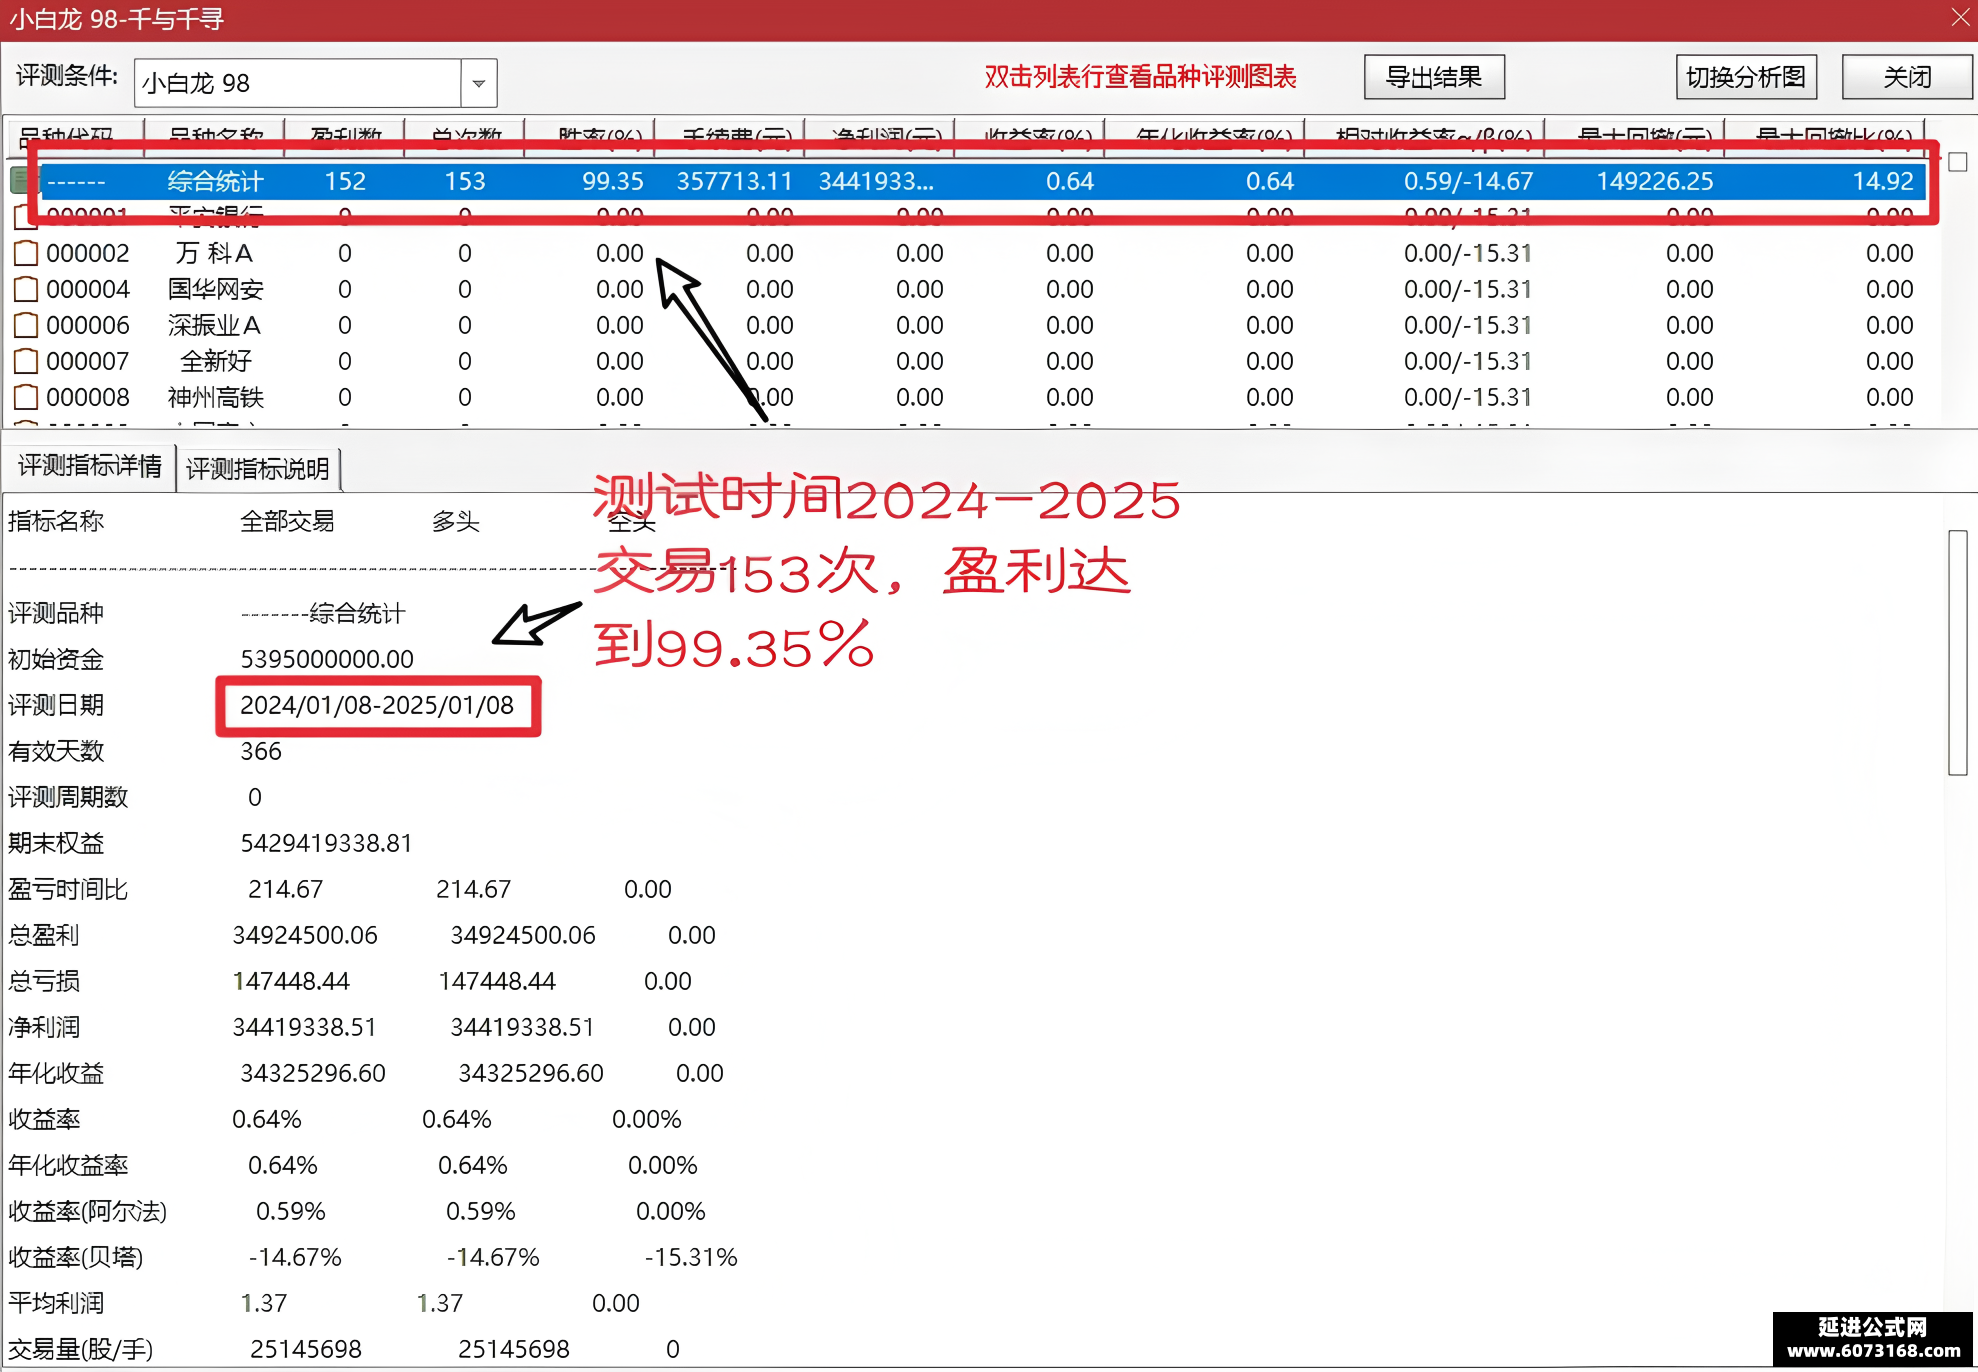Viewport: 1978px width, 1372px height.
Task: Click the small box at list top-right corner
Action: click(1958, 162)
